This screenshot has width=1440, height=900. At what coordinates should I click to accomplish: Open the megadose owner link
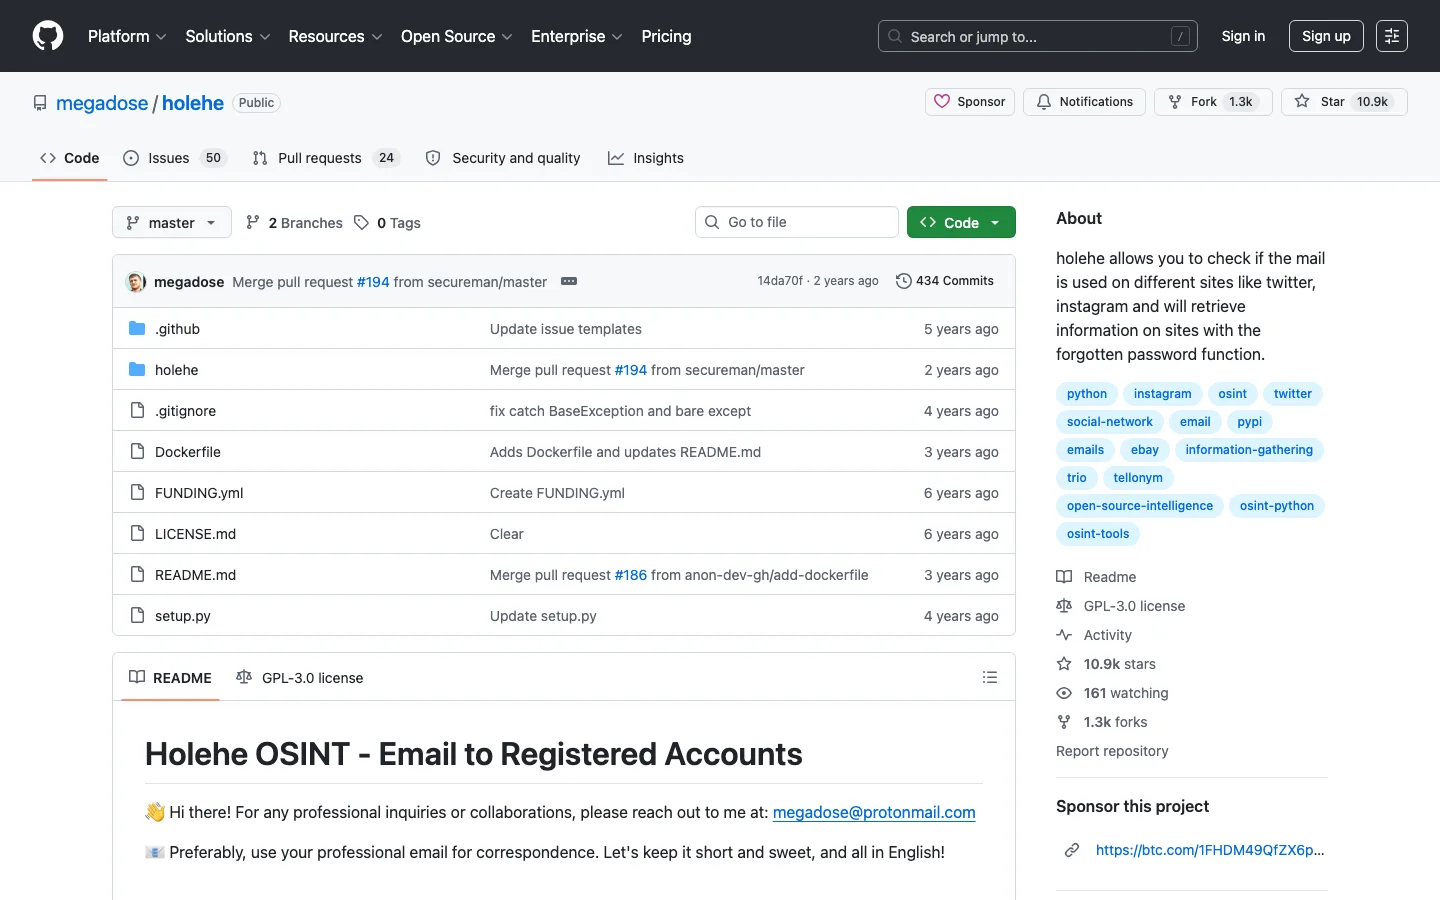tap(102, 103)
